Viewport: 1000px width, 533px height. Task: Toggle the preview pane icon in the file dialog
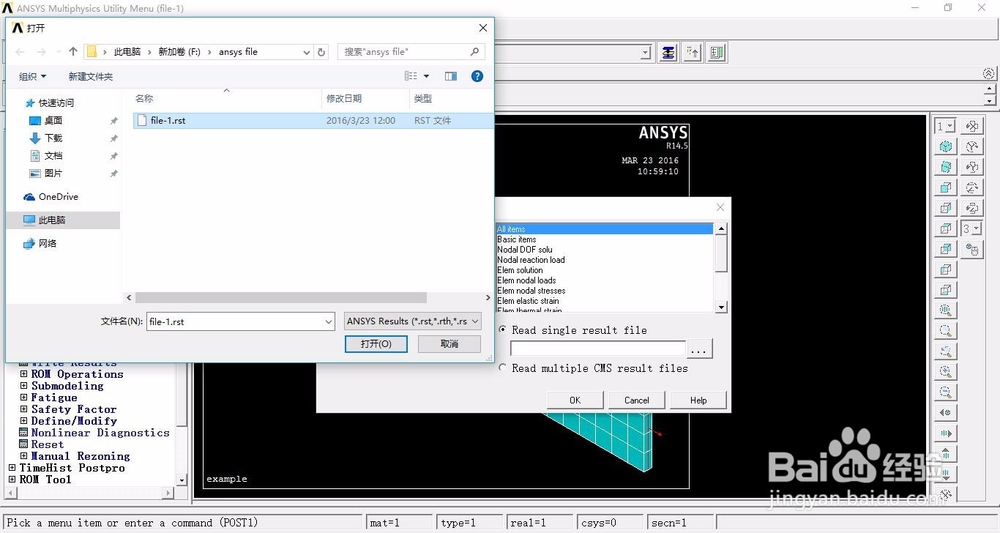coord(451,76)
